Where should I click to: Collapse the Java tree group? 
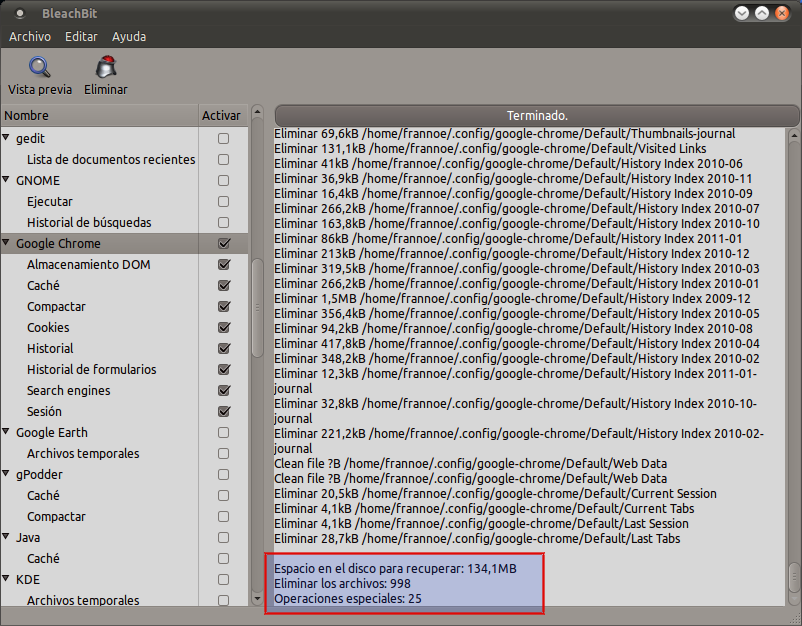pos(7,536)
